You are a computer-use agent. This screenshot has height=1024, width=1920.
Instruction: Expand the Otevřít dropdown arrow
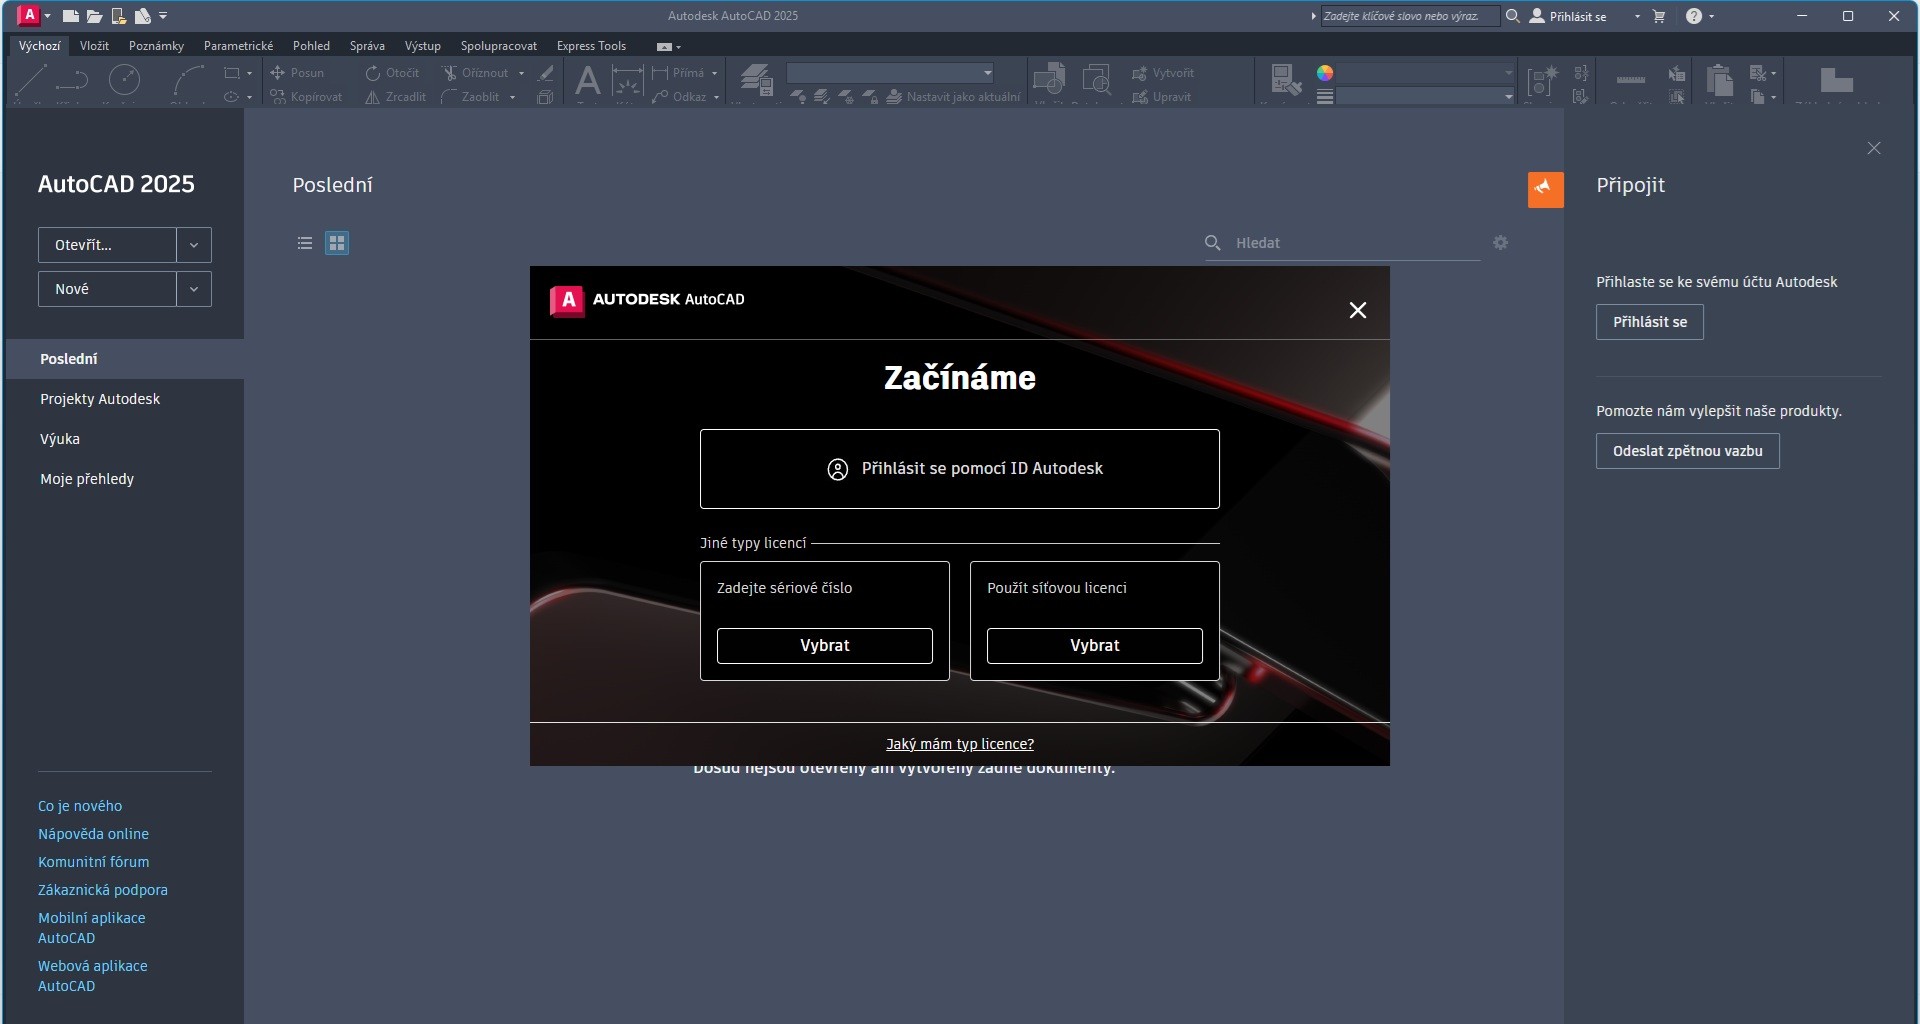194,245
